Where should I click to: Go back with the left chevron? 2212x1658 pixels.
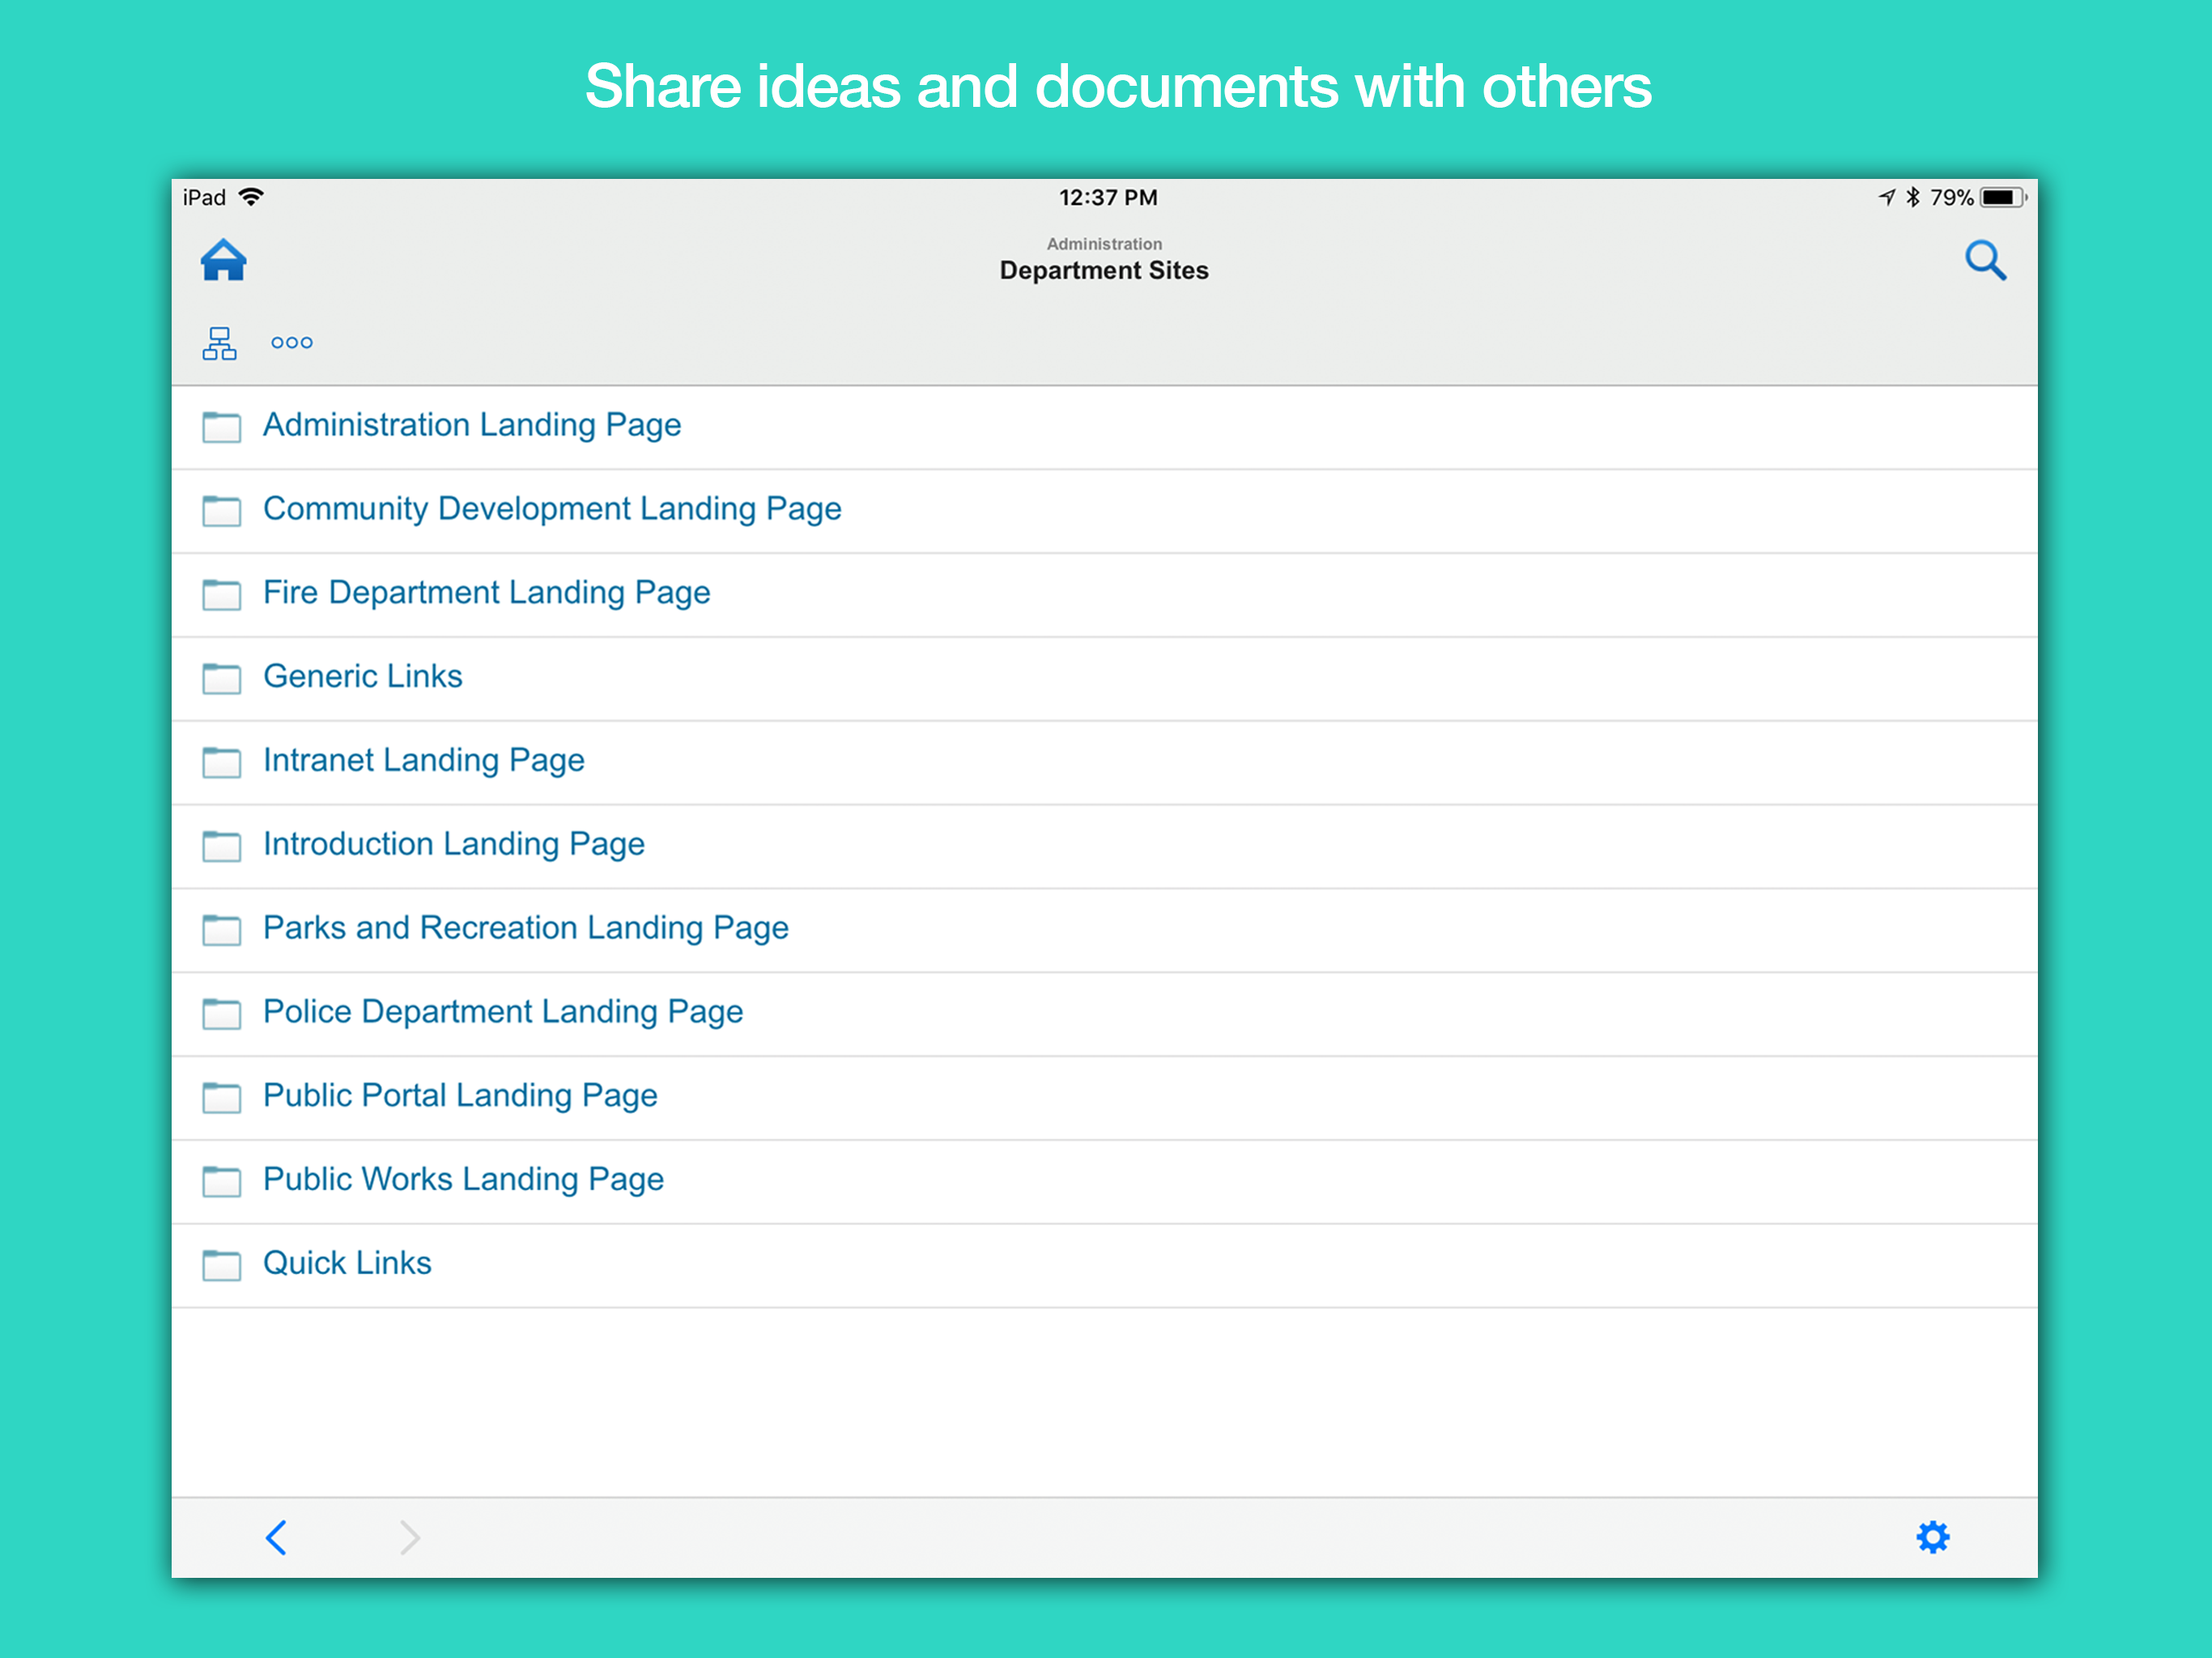click(x=277, y=1537)
